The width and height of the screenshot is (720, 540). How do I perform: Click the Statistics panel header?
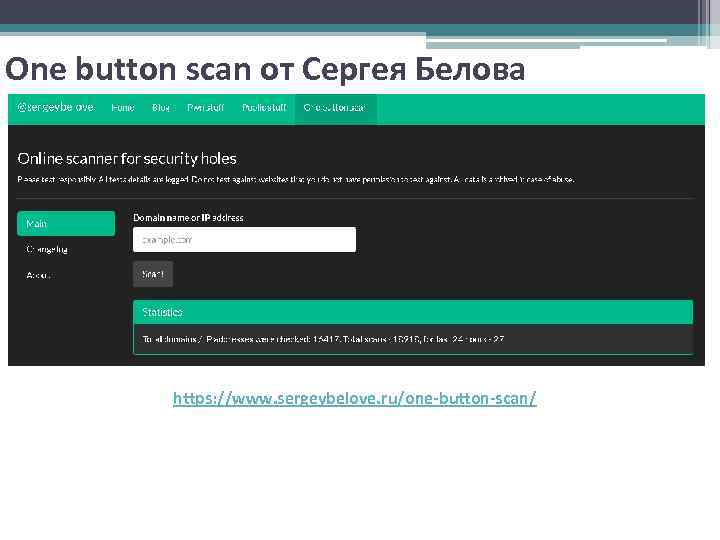pos(413,312)
